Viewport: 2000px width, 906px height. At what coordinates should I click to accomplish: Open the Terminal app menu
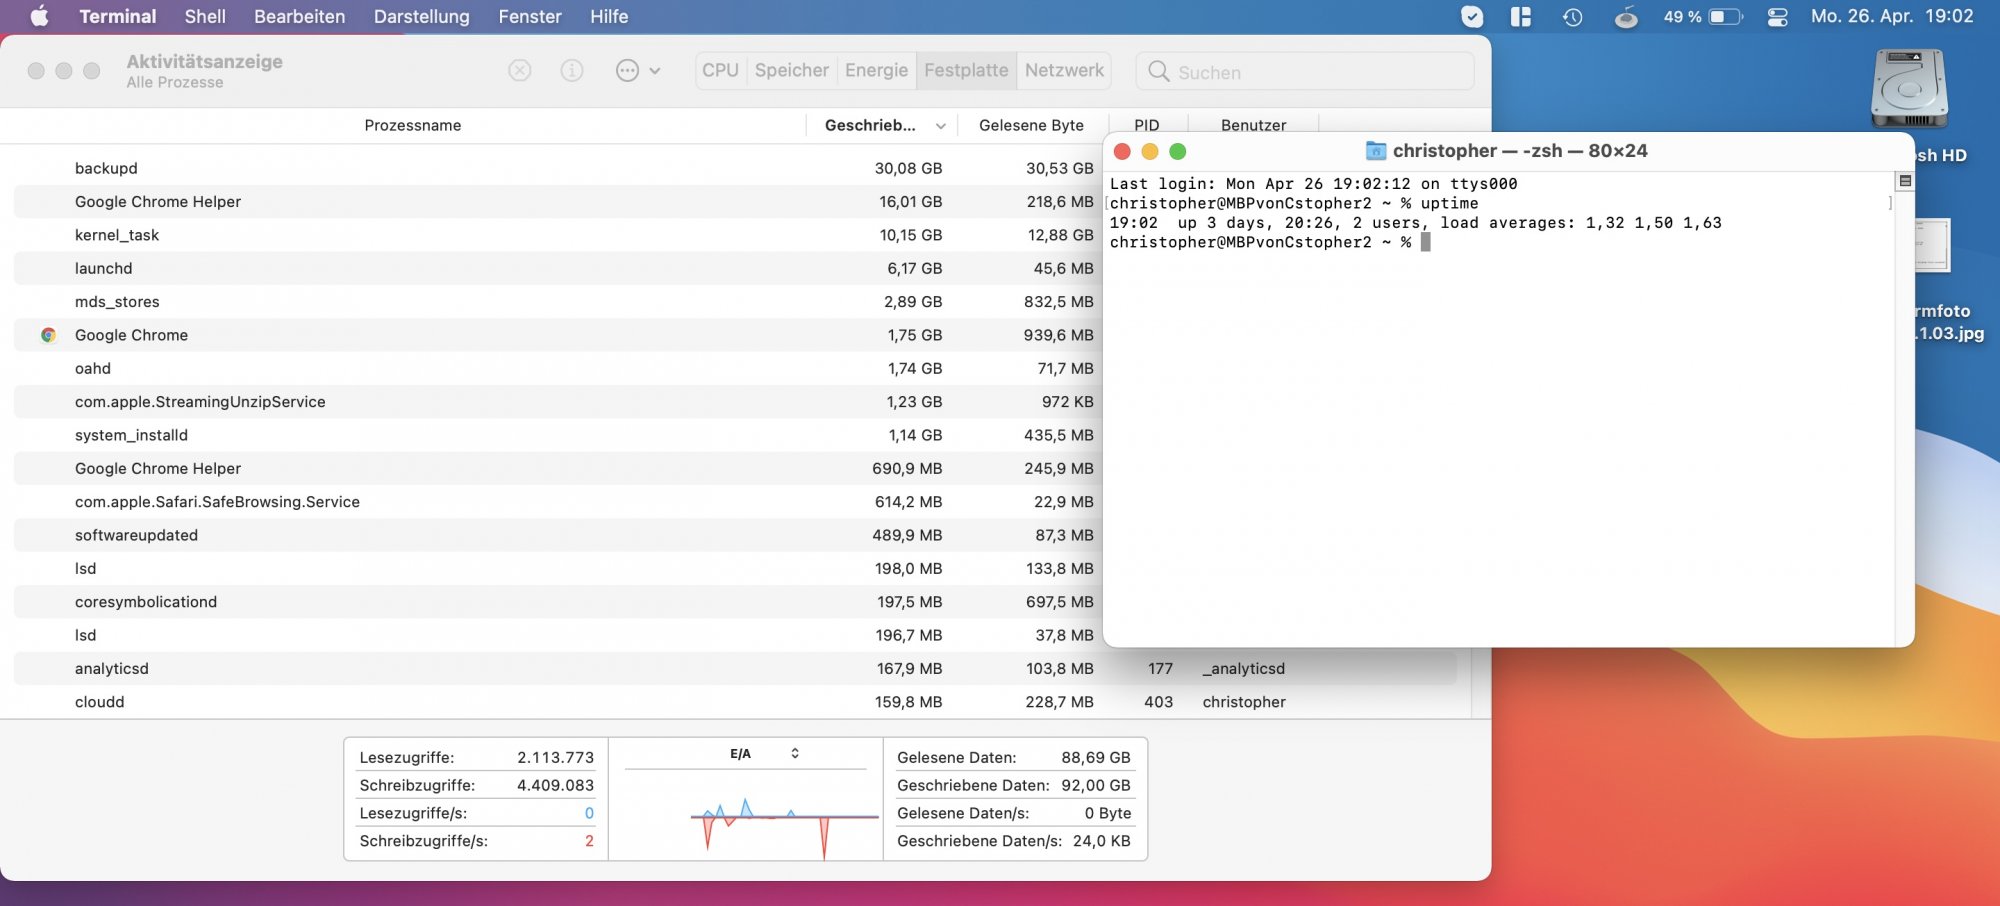pyautogui.click(x=118, y=16)
